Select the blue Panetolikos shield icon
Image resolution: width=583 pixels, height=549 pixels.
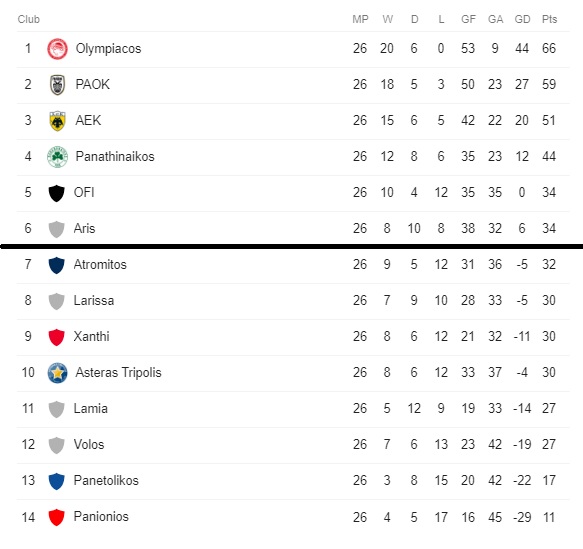tap(57, 481)
